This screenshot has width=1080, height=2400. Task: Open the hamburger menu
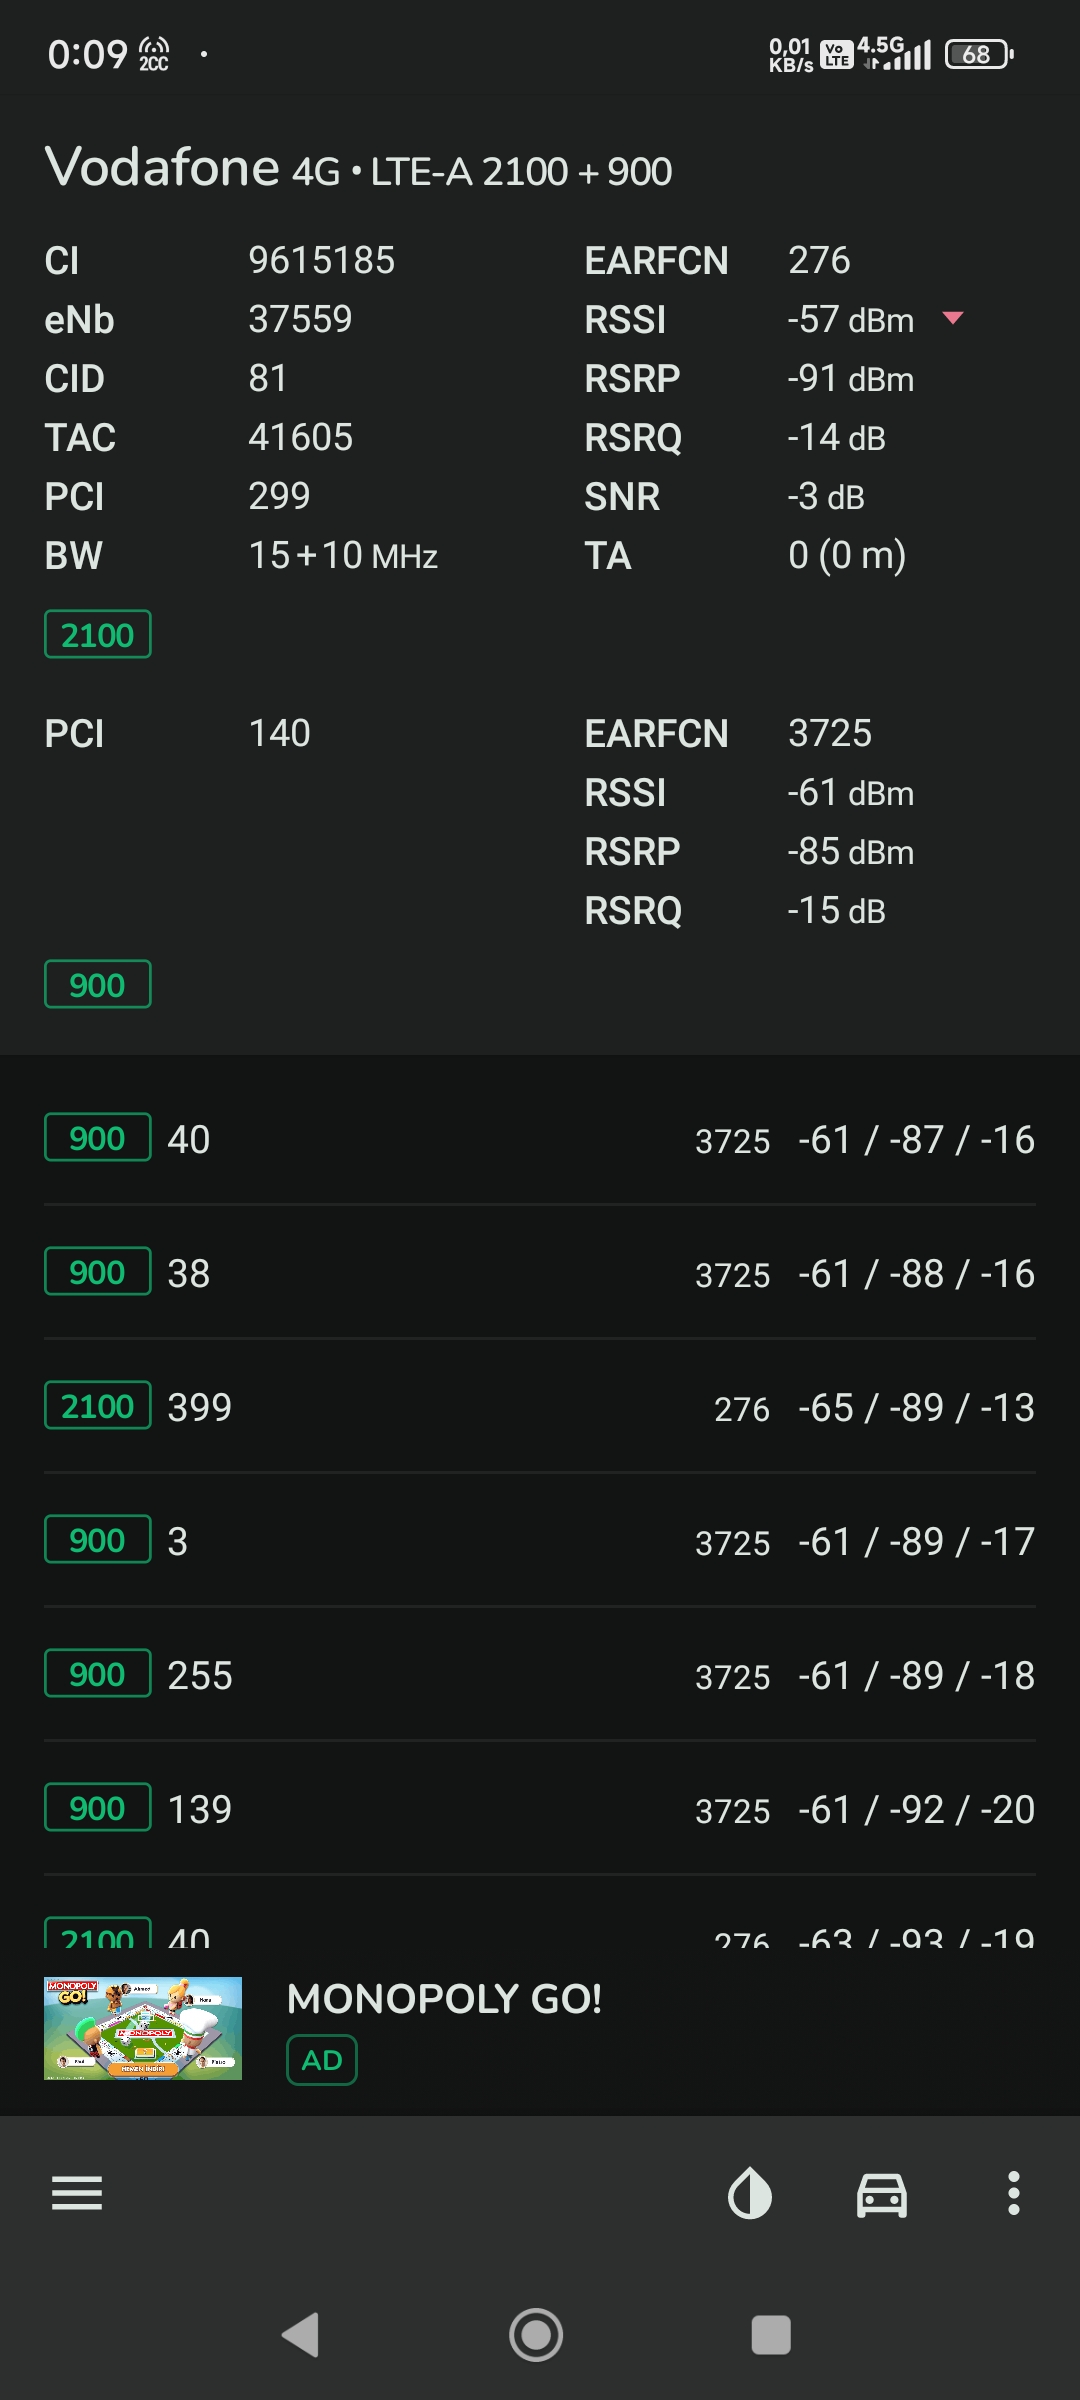pos(77,2194)
